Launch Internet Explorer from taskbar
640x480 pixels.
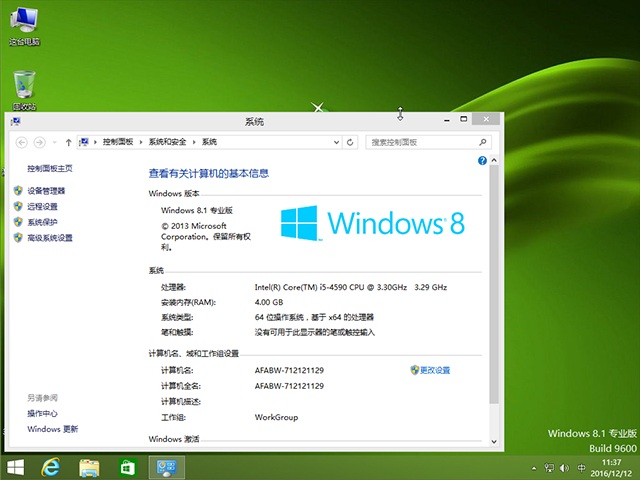(51, 467)
